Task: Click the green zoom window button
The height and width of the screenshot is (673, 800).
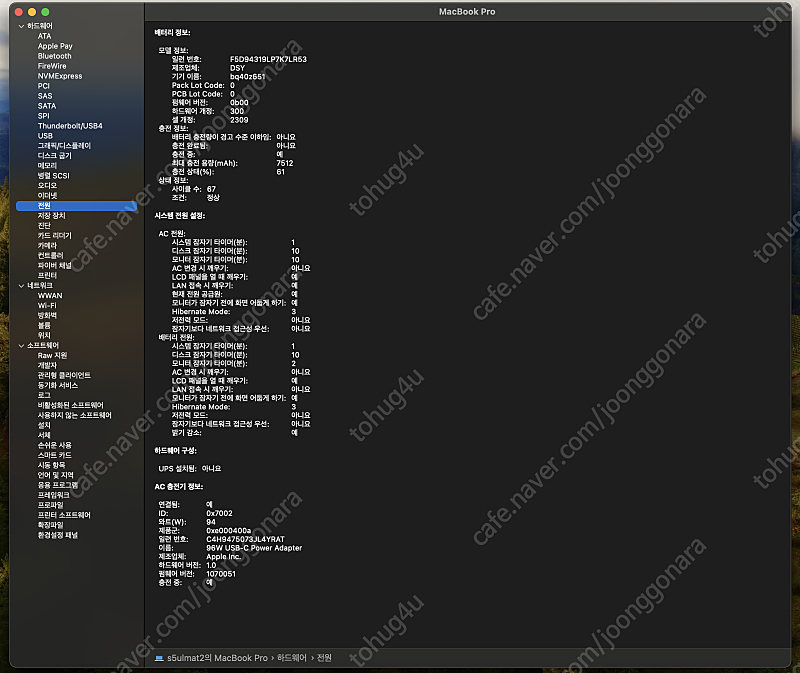Action: tap(46, 11)
